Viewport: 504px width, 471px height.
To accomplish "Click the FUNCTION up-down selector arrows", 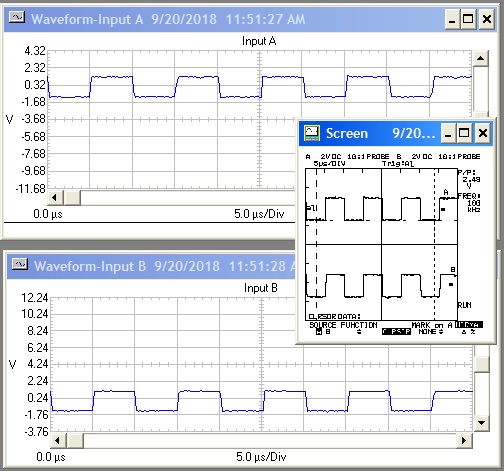I will [x=359, y=332].
